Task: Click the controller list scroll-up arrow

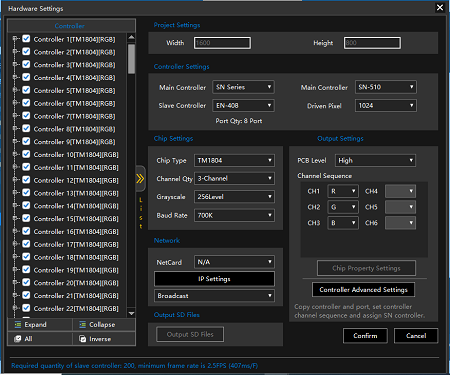Action: [131, 37]
